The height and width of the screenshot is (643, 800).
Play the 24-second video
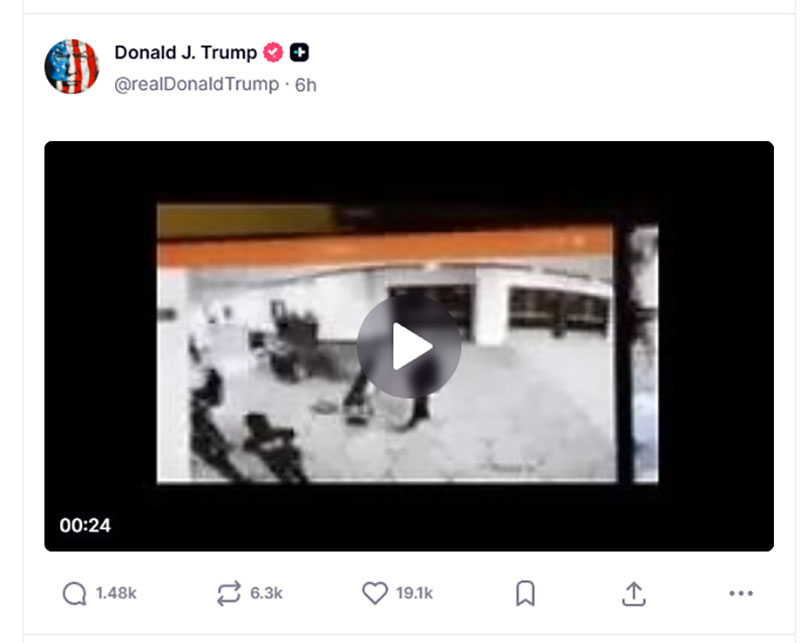tap(409, 346)
